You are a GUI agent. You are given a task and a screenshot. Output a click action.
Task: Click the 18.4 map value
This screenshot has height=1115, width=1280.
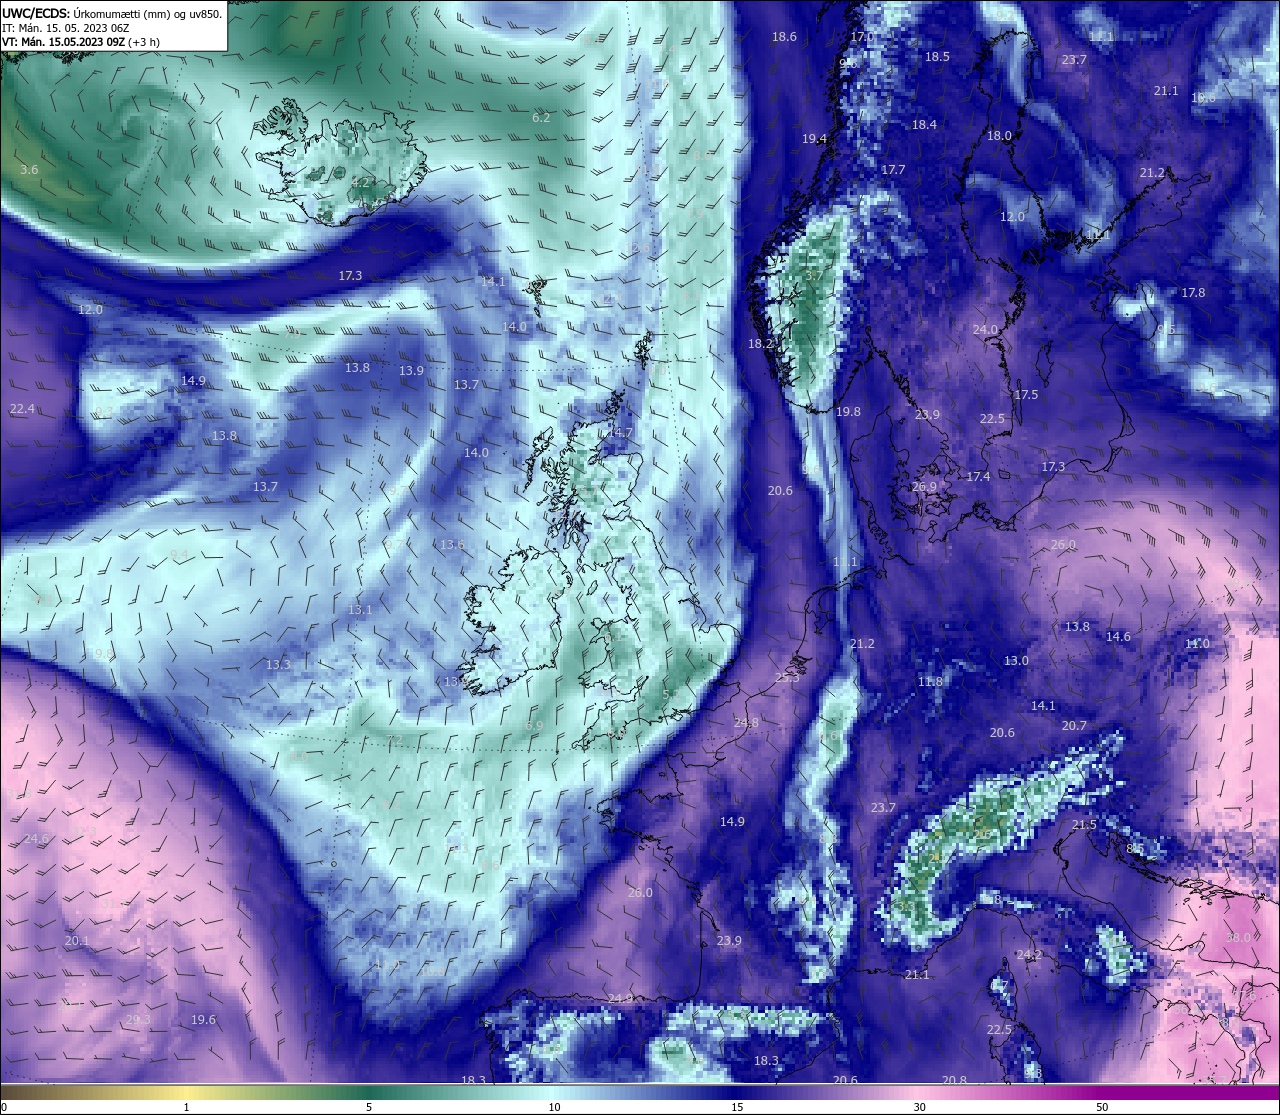[x=924, y=125]
